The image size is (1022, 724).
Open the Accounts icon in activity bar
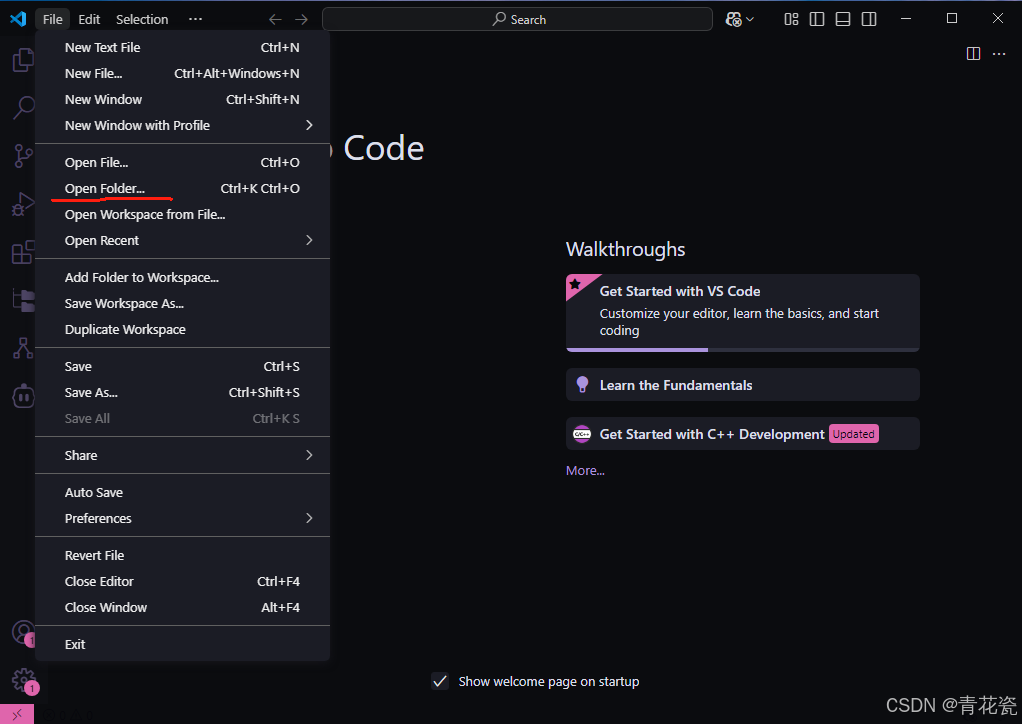(x=23, y=632)
